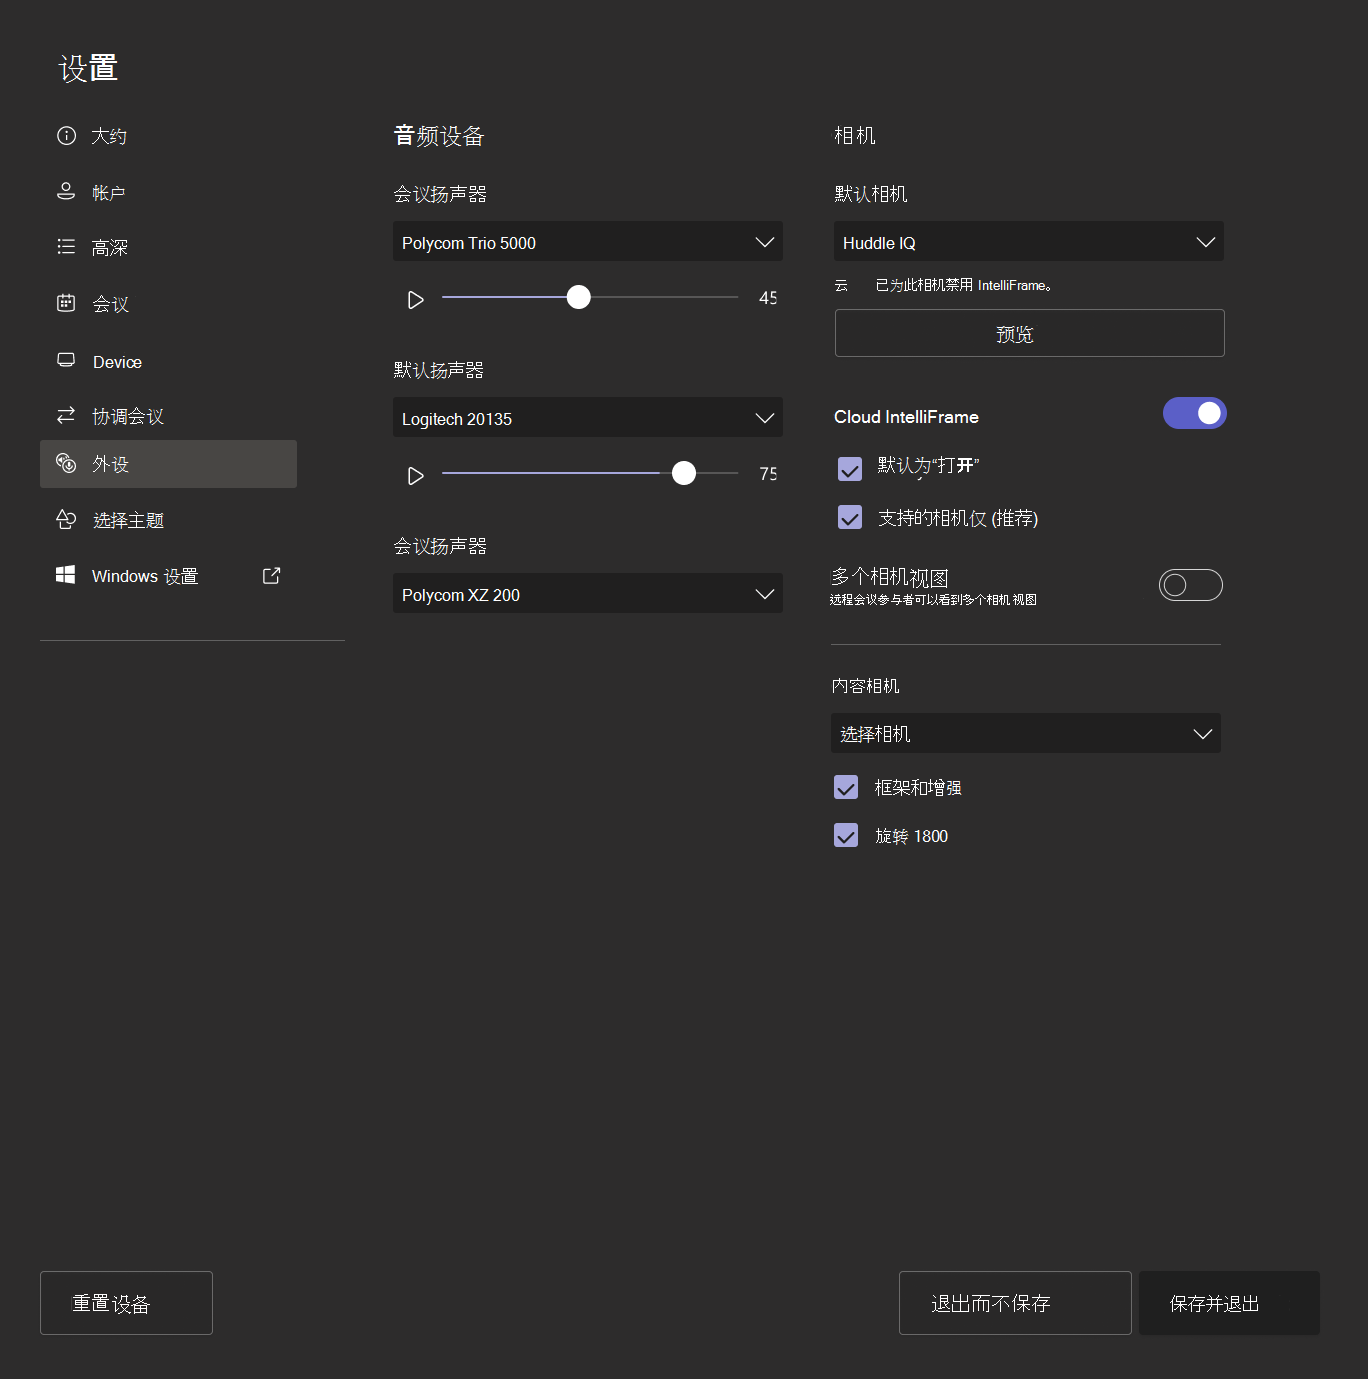The image size is (1368, 1379).
Task: Click 退出而不保存 button
Action: tap(1015, 1303)
